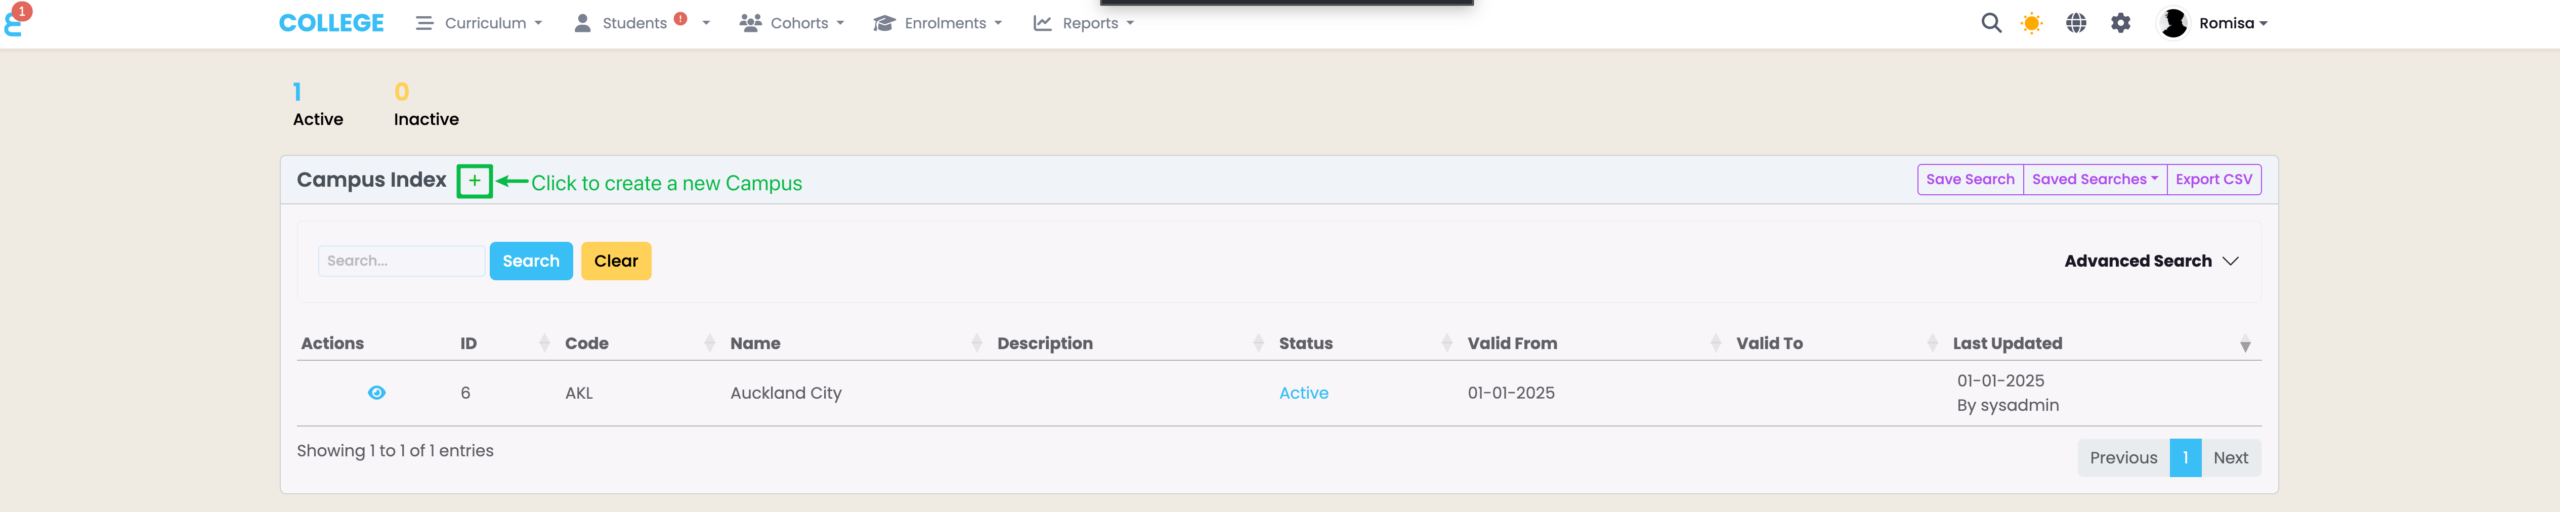
Task: Click the plus icon to create a new Campus
Action: tap(474, 181)
